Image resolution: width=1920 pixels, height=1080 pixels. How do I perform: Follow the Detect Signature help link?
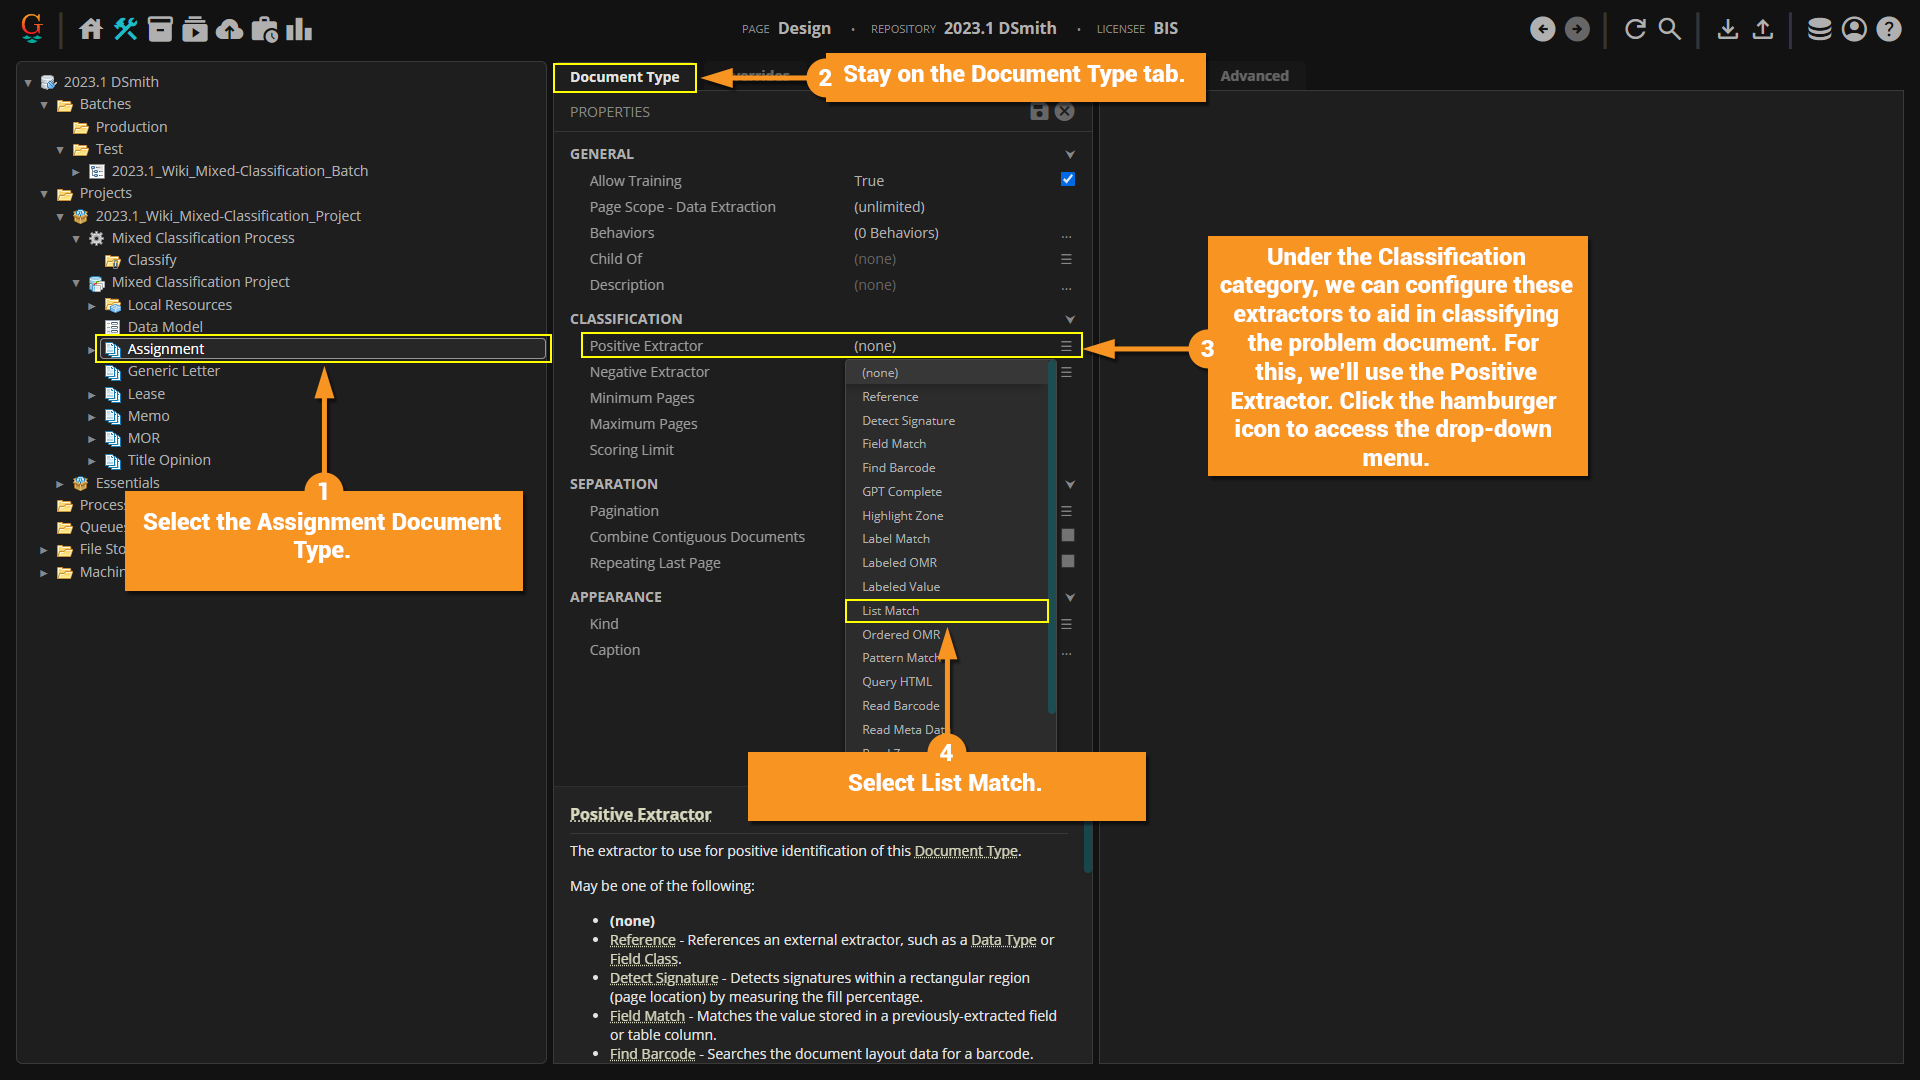[664, 978]
